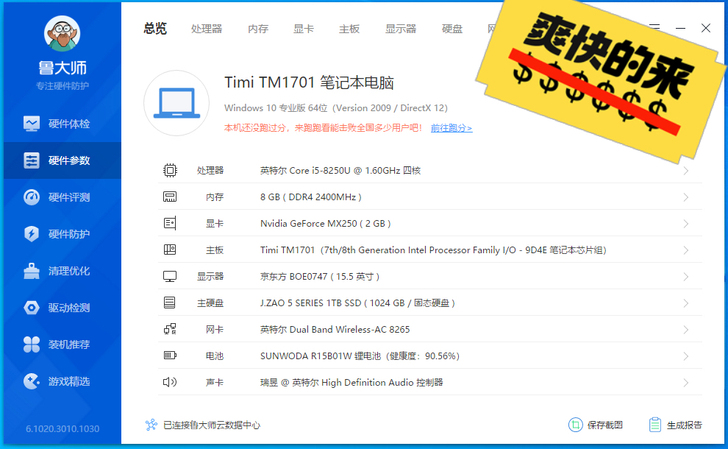
Task: Click the 处理器 CPU chip icon
Action: [170, 170]
